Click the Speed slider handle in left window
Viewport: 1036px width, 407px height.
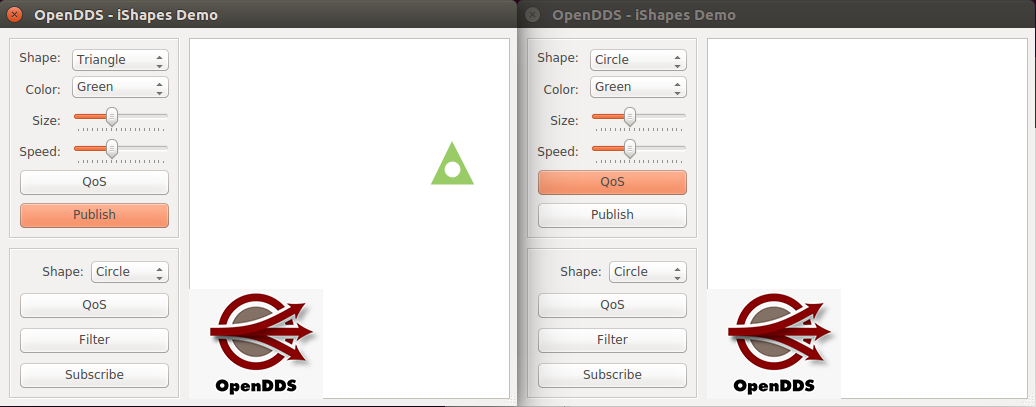tap(112, 148)
